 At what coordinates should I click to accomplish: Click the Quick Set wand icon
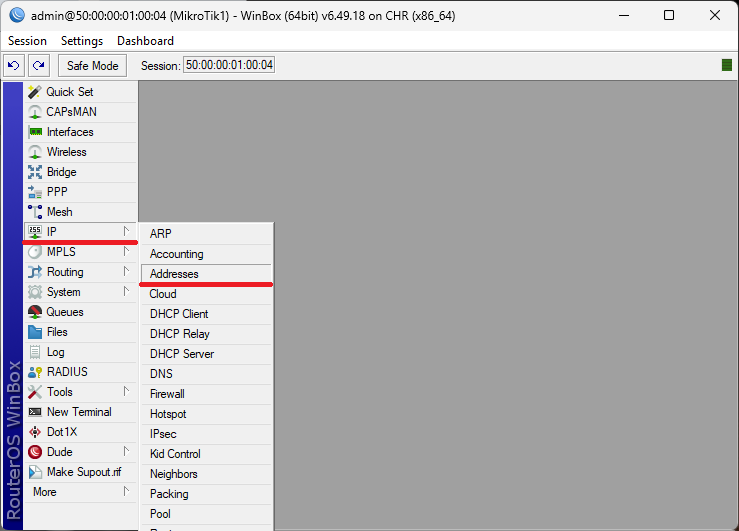point(35,92)
